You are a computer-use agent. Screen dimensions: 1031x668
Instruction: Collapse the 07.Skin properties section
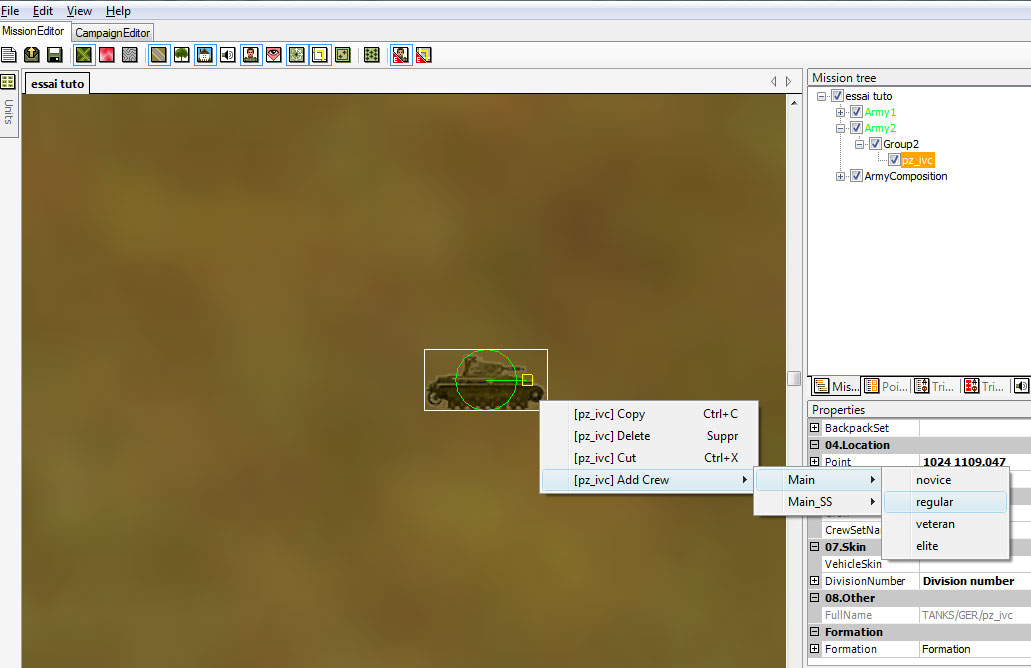(815, 547)
